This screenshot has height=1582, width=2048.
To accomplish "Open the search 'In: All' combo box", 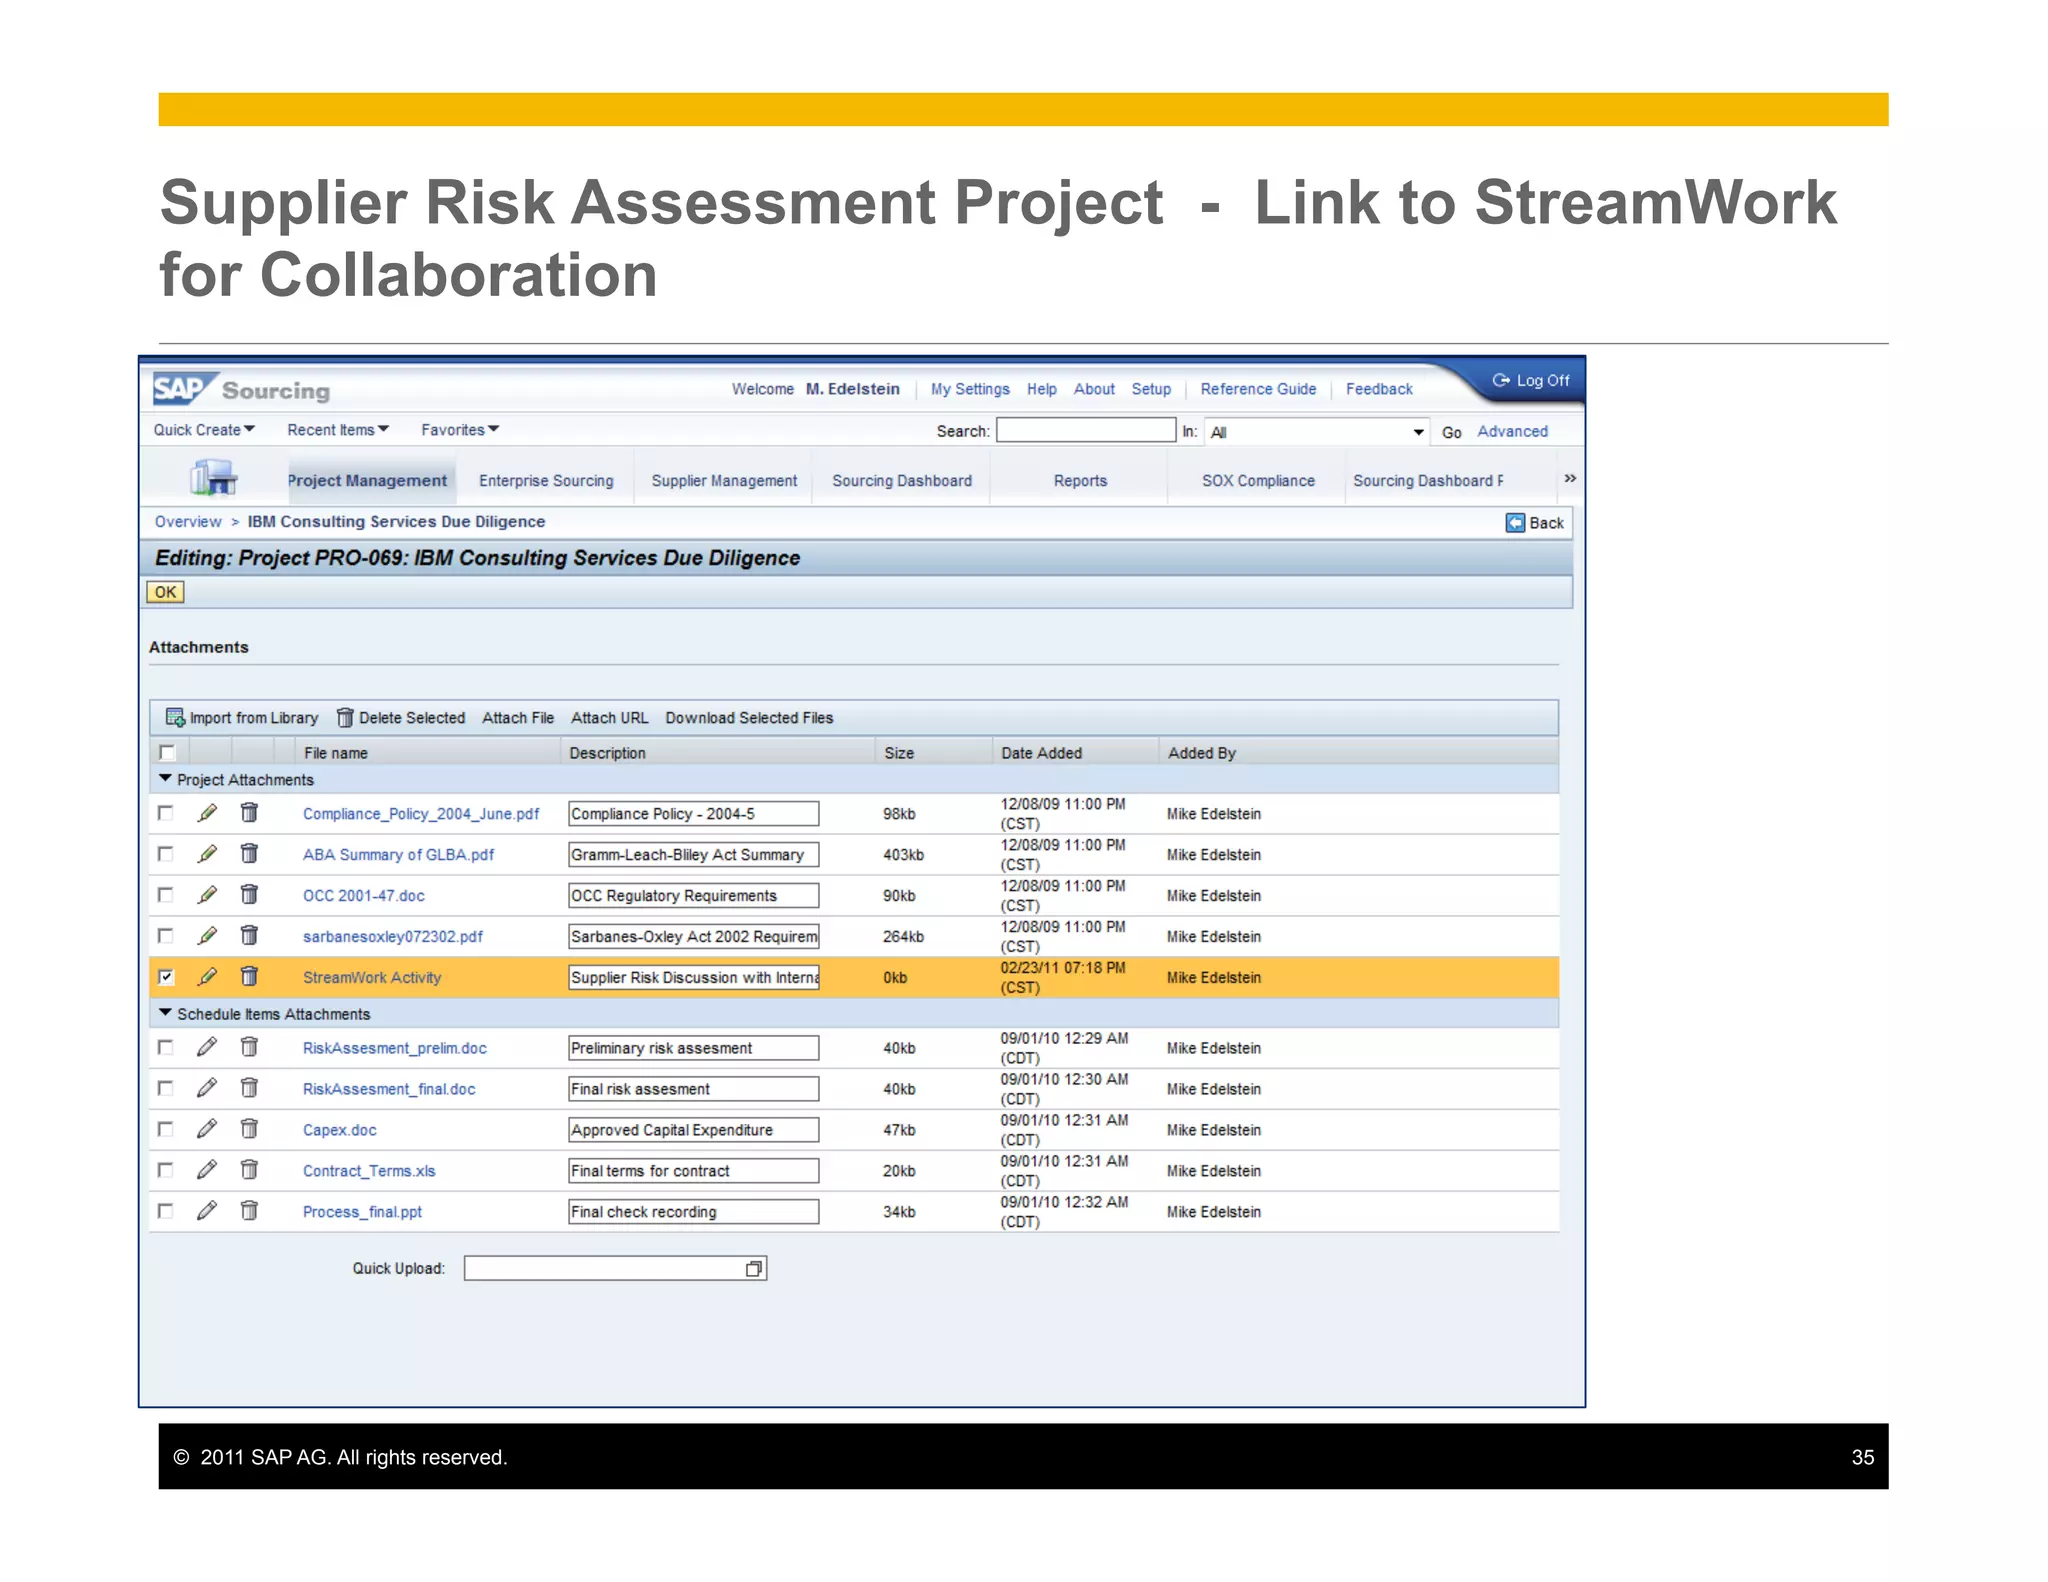I will tap(1317, 432).
